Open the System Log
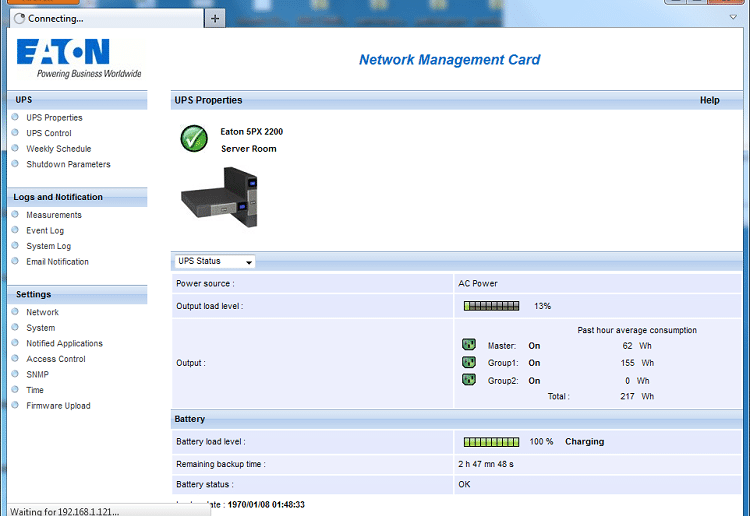Screen dimensions: 750x516 coord(48,246)
